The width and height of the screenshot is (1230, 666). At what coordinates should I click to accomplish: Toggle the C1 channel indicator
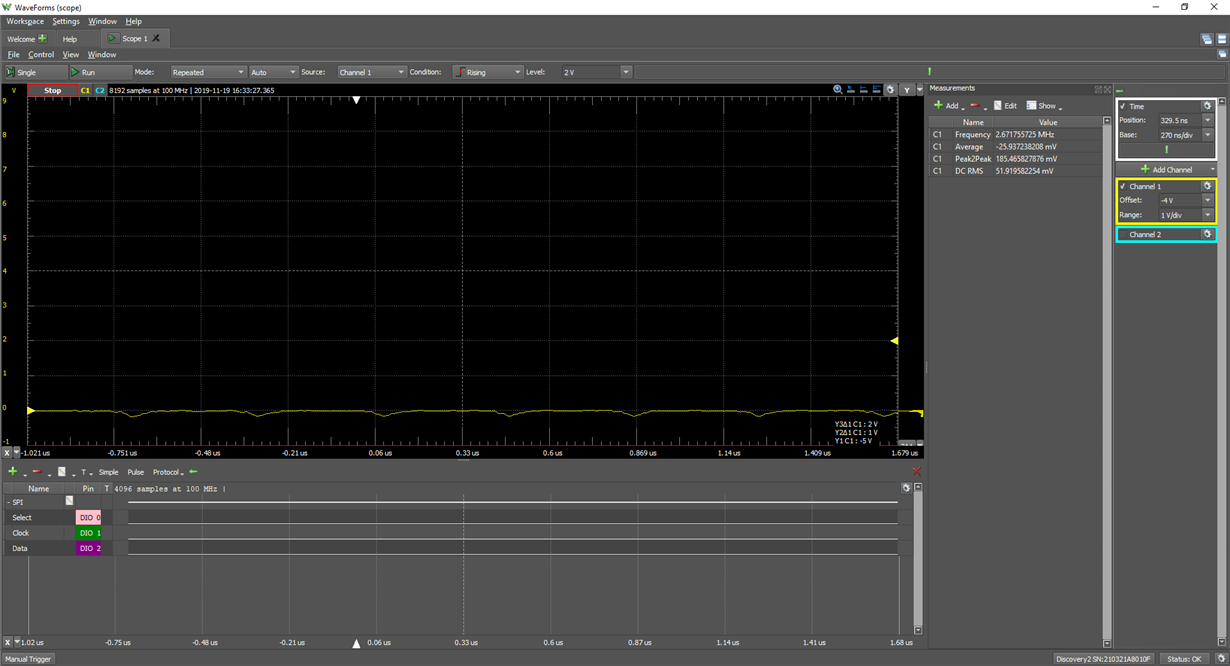coord(86,90)
